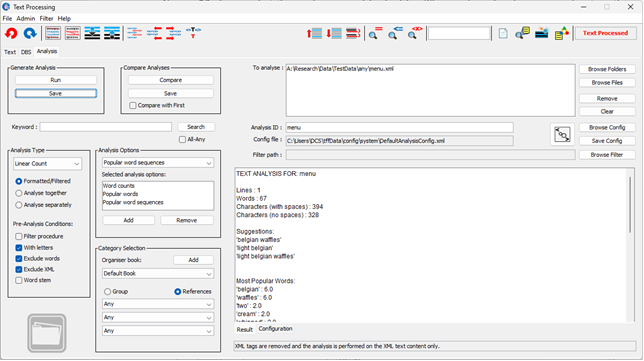Select the References radio button
Image resolution: width=644 pixels, height=361 pixels.
click(177, 292)
